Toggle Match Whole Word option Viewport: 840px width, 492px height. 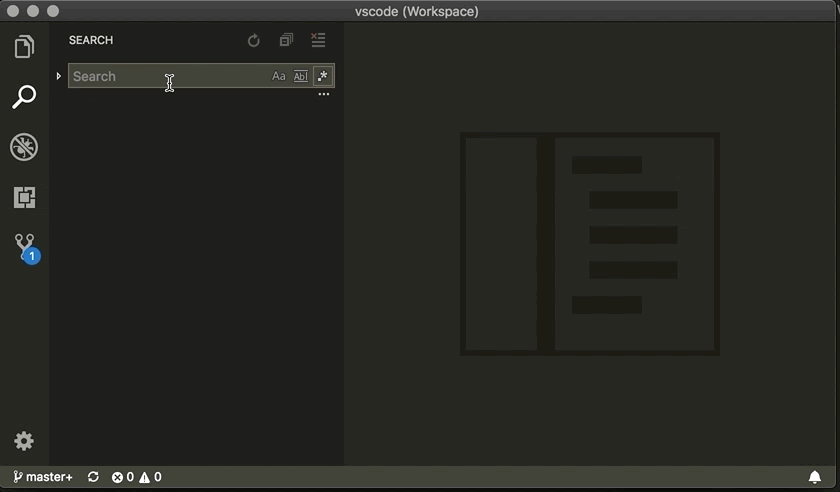point(300,76)
